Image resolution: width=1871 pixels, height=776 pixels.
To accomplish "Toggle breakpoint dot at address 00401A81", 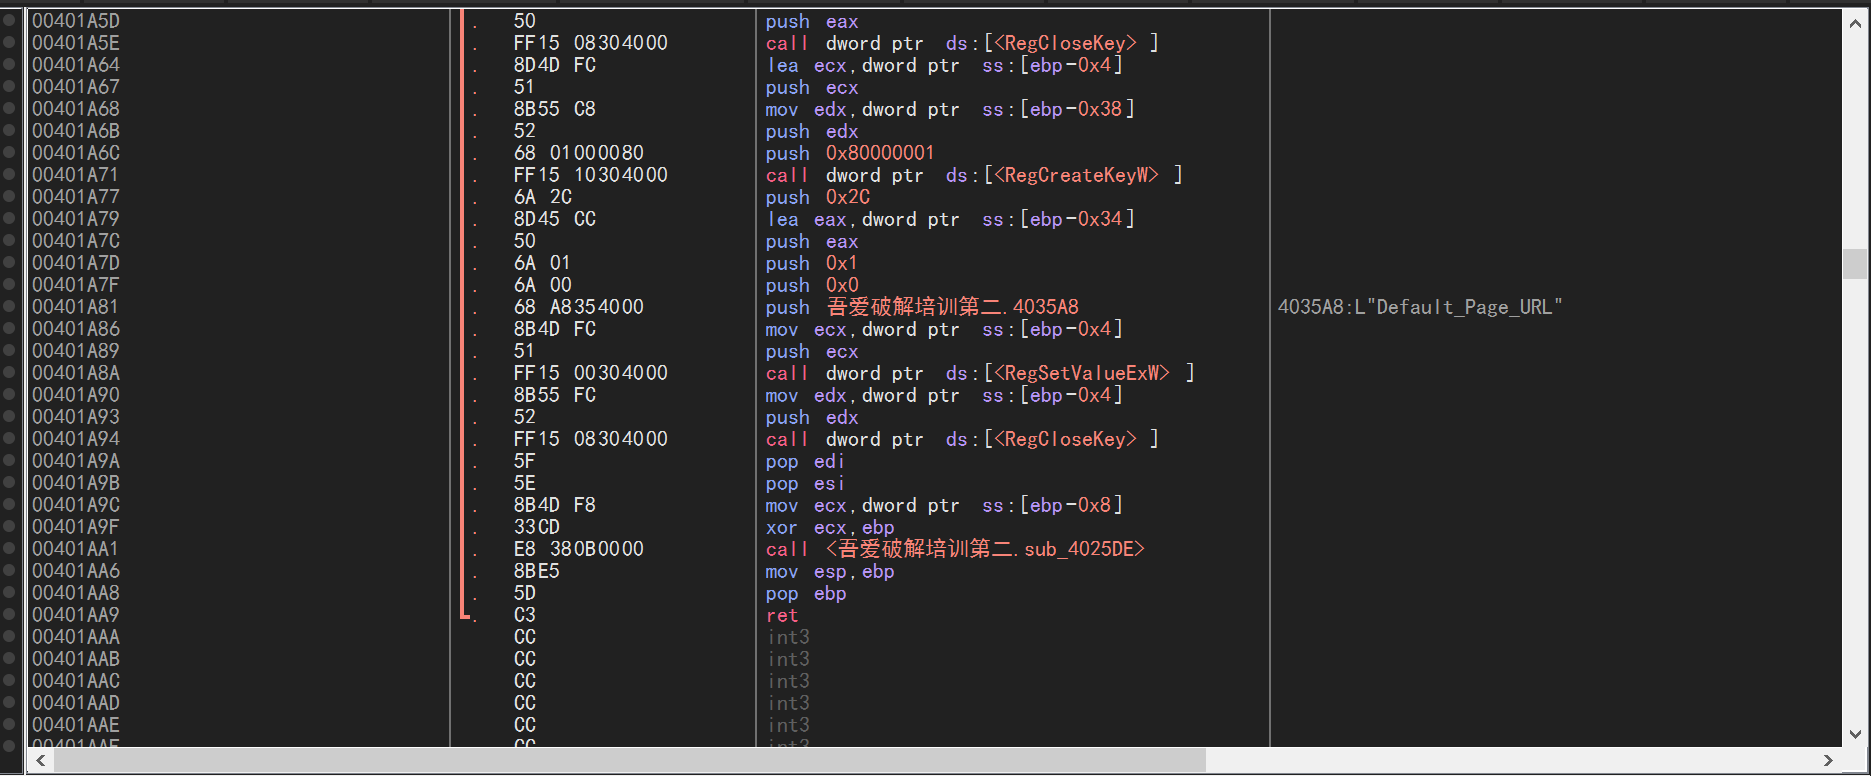I will 10,307.
